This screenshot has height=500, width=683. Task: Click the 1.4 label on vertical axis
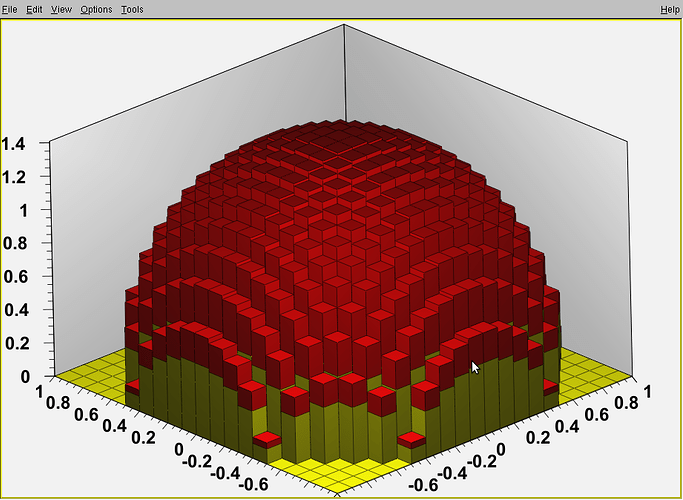14,144
